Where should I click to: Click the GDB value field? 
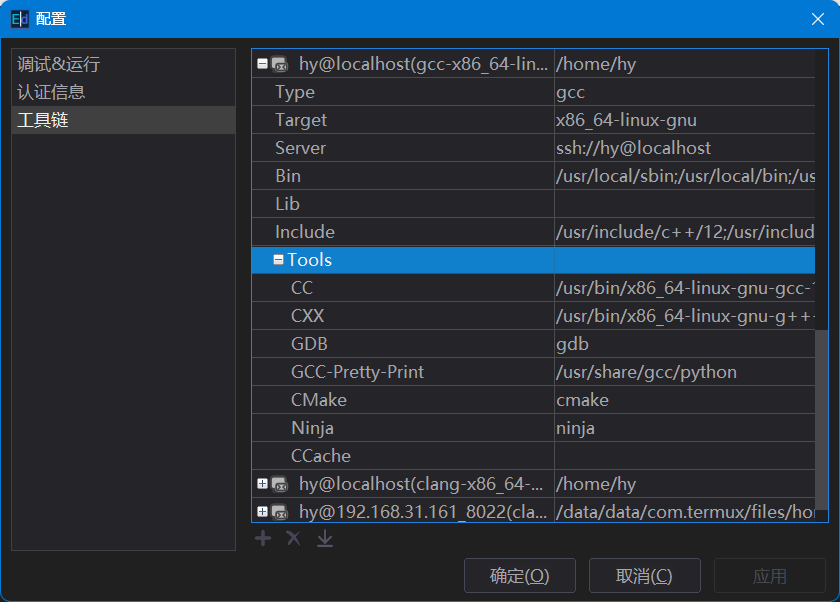684,344
